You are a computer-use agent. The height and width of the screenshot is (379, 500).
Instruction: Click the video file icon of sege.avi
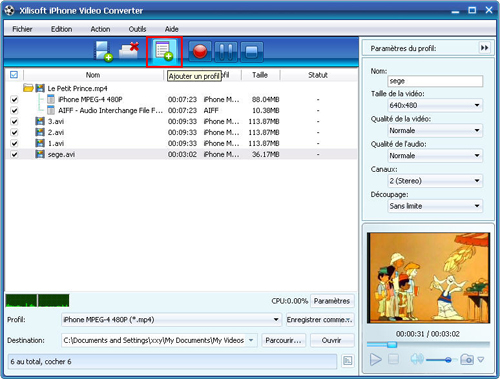pos(40,154)
